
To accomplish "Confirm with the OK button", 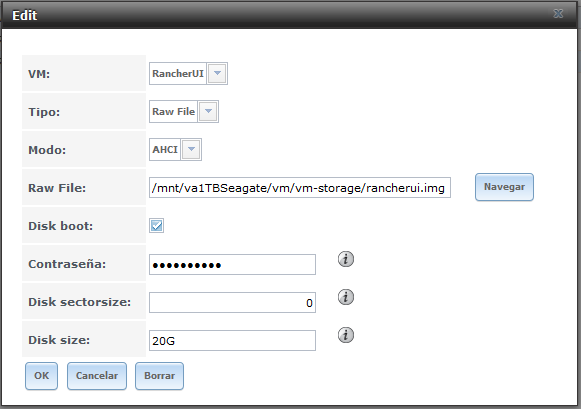I will [x=42, y=376].
